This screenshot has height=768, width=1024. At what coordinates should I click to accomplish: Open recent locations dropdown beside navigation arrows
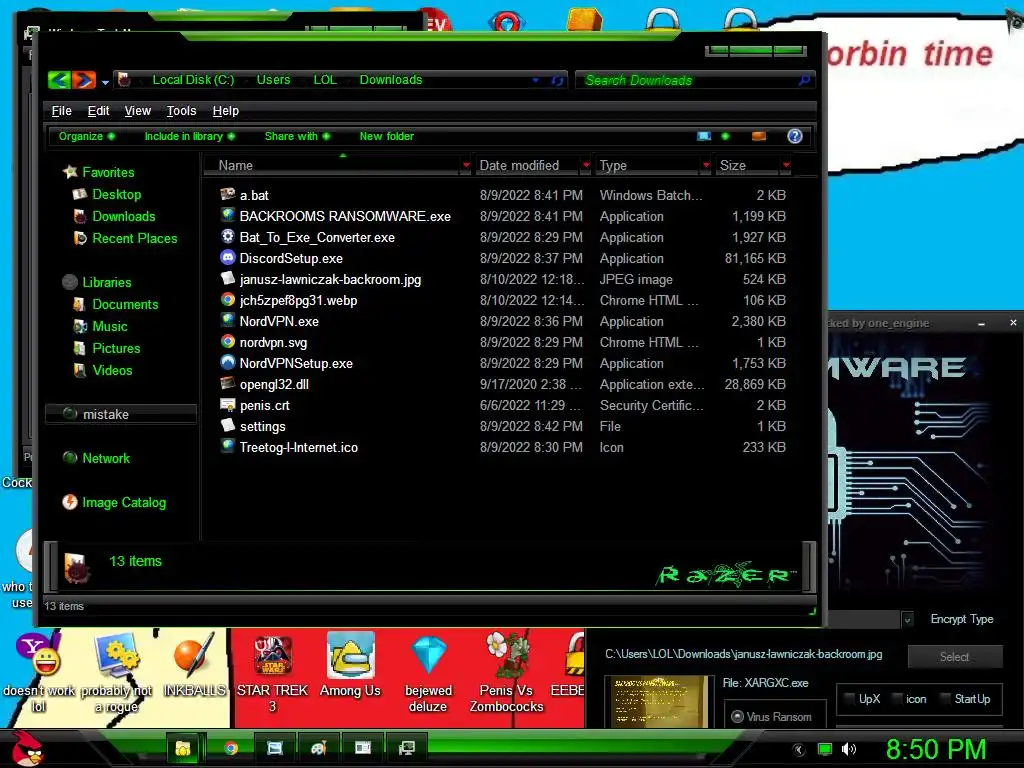(x=105, y=82)
